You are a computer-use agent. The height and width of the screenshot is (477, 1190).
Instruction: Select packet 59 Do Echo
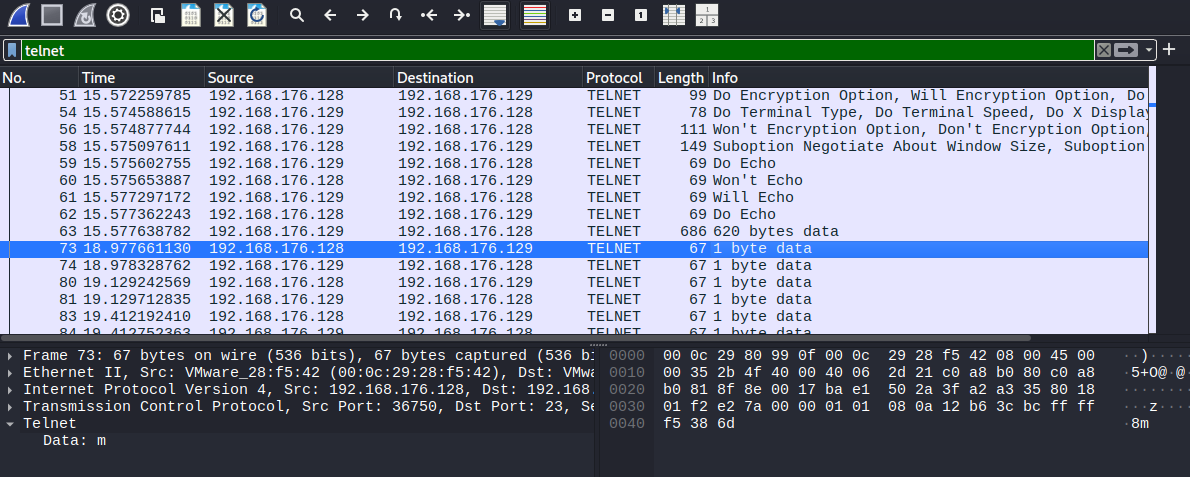point(574,163)
